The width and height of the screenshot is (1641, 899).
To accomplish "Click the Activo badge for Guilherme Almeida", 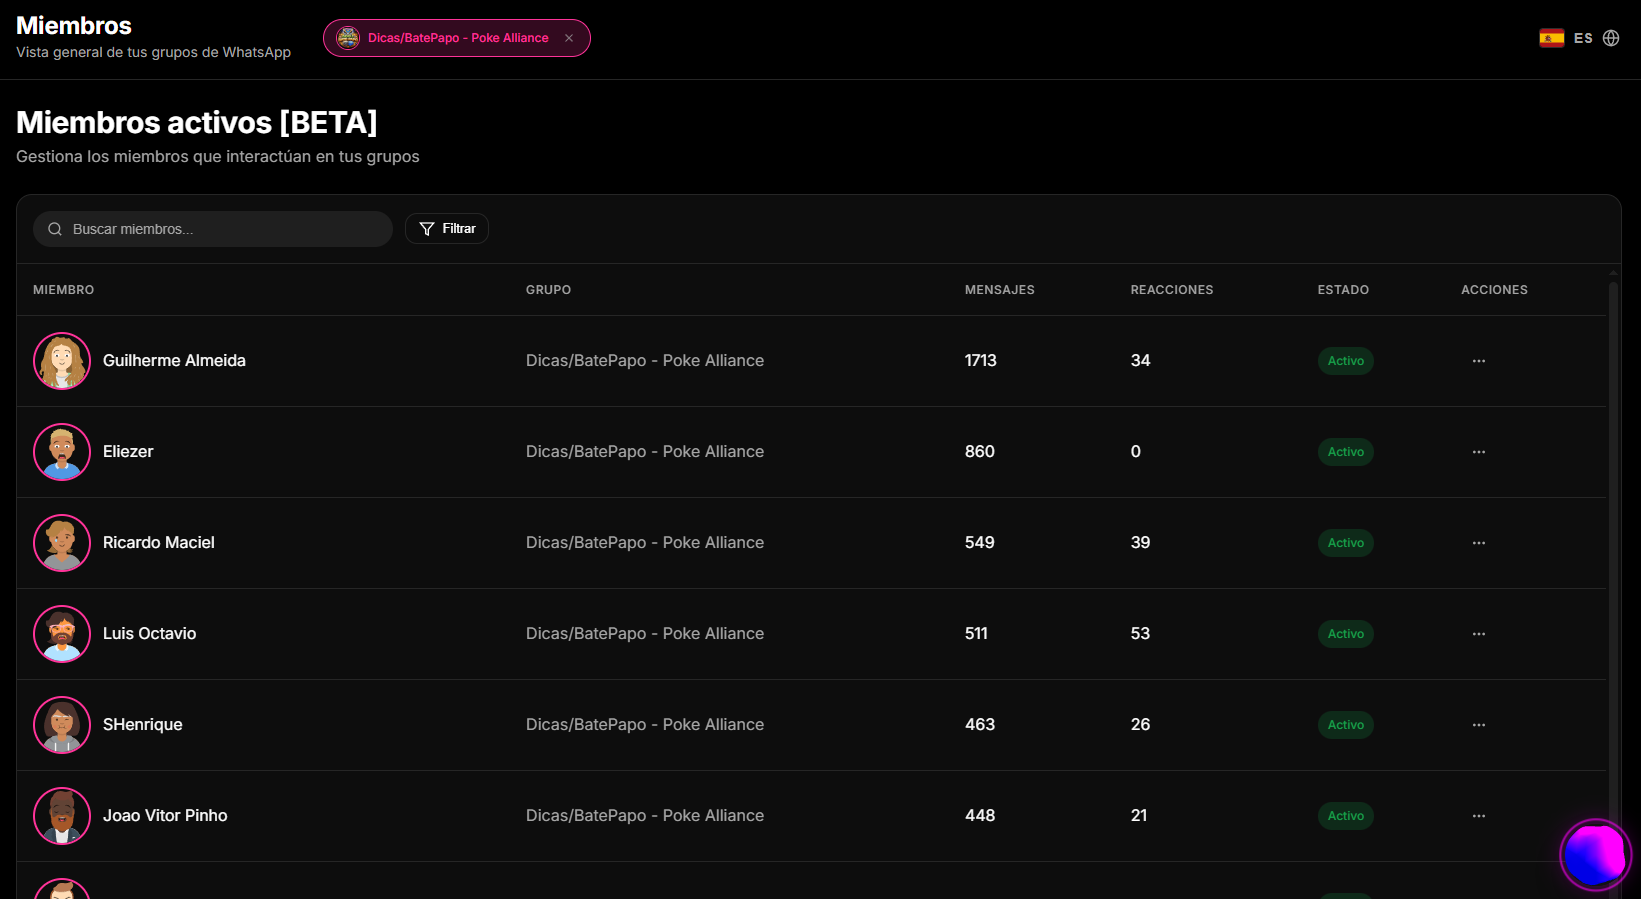I will pyautogui.click(x=1346, y=361).
